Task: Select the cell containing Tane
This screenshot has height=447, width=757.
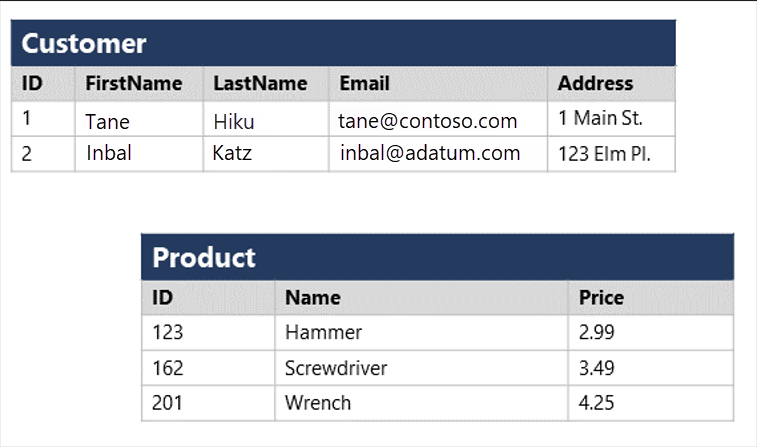Action: tap(107, 122)
